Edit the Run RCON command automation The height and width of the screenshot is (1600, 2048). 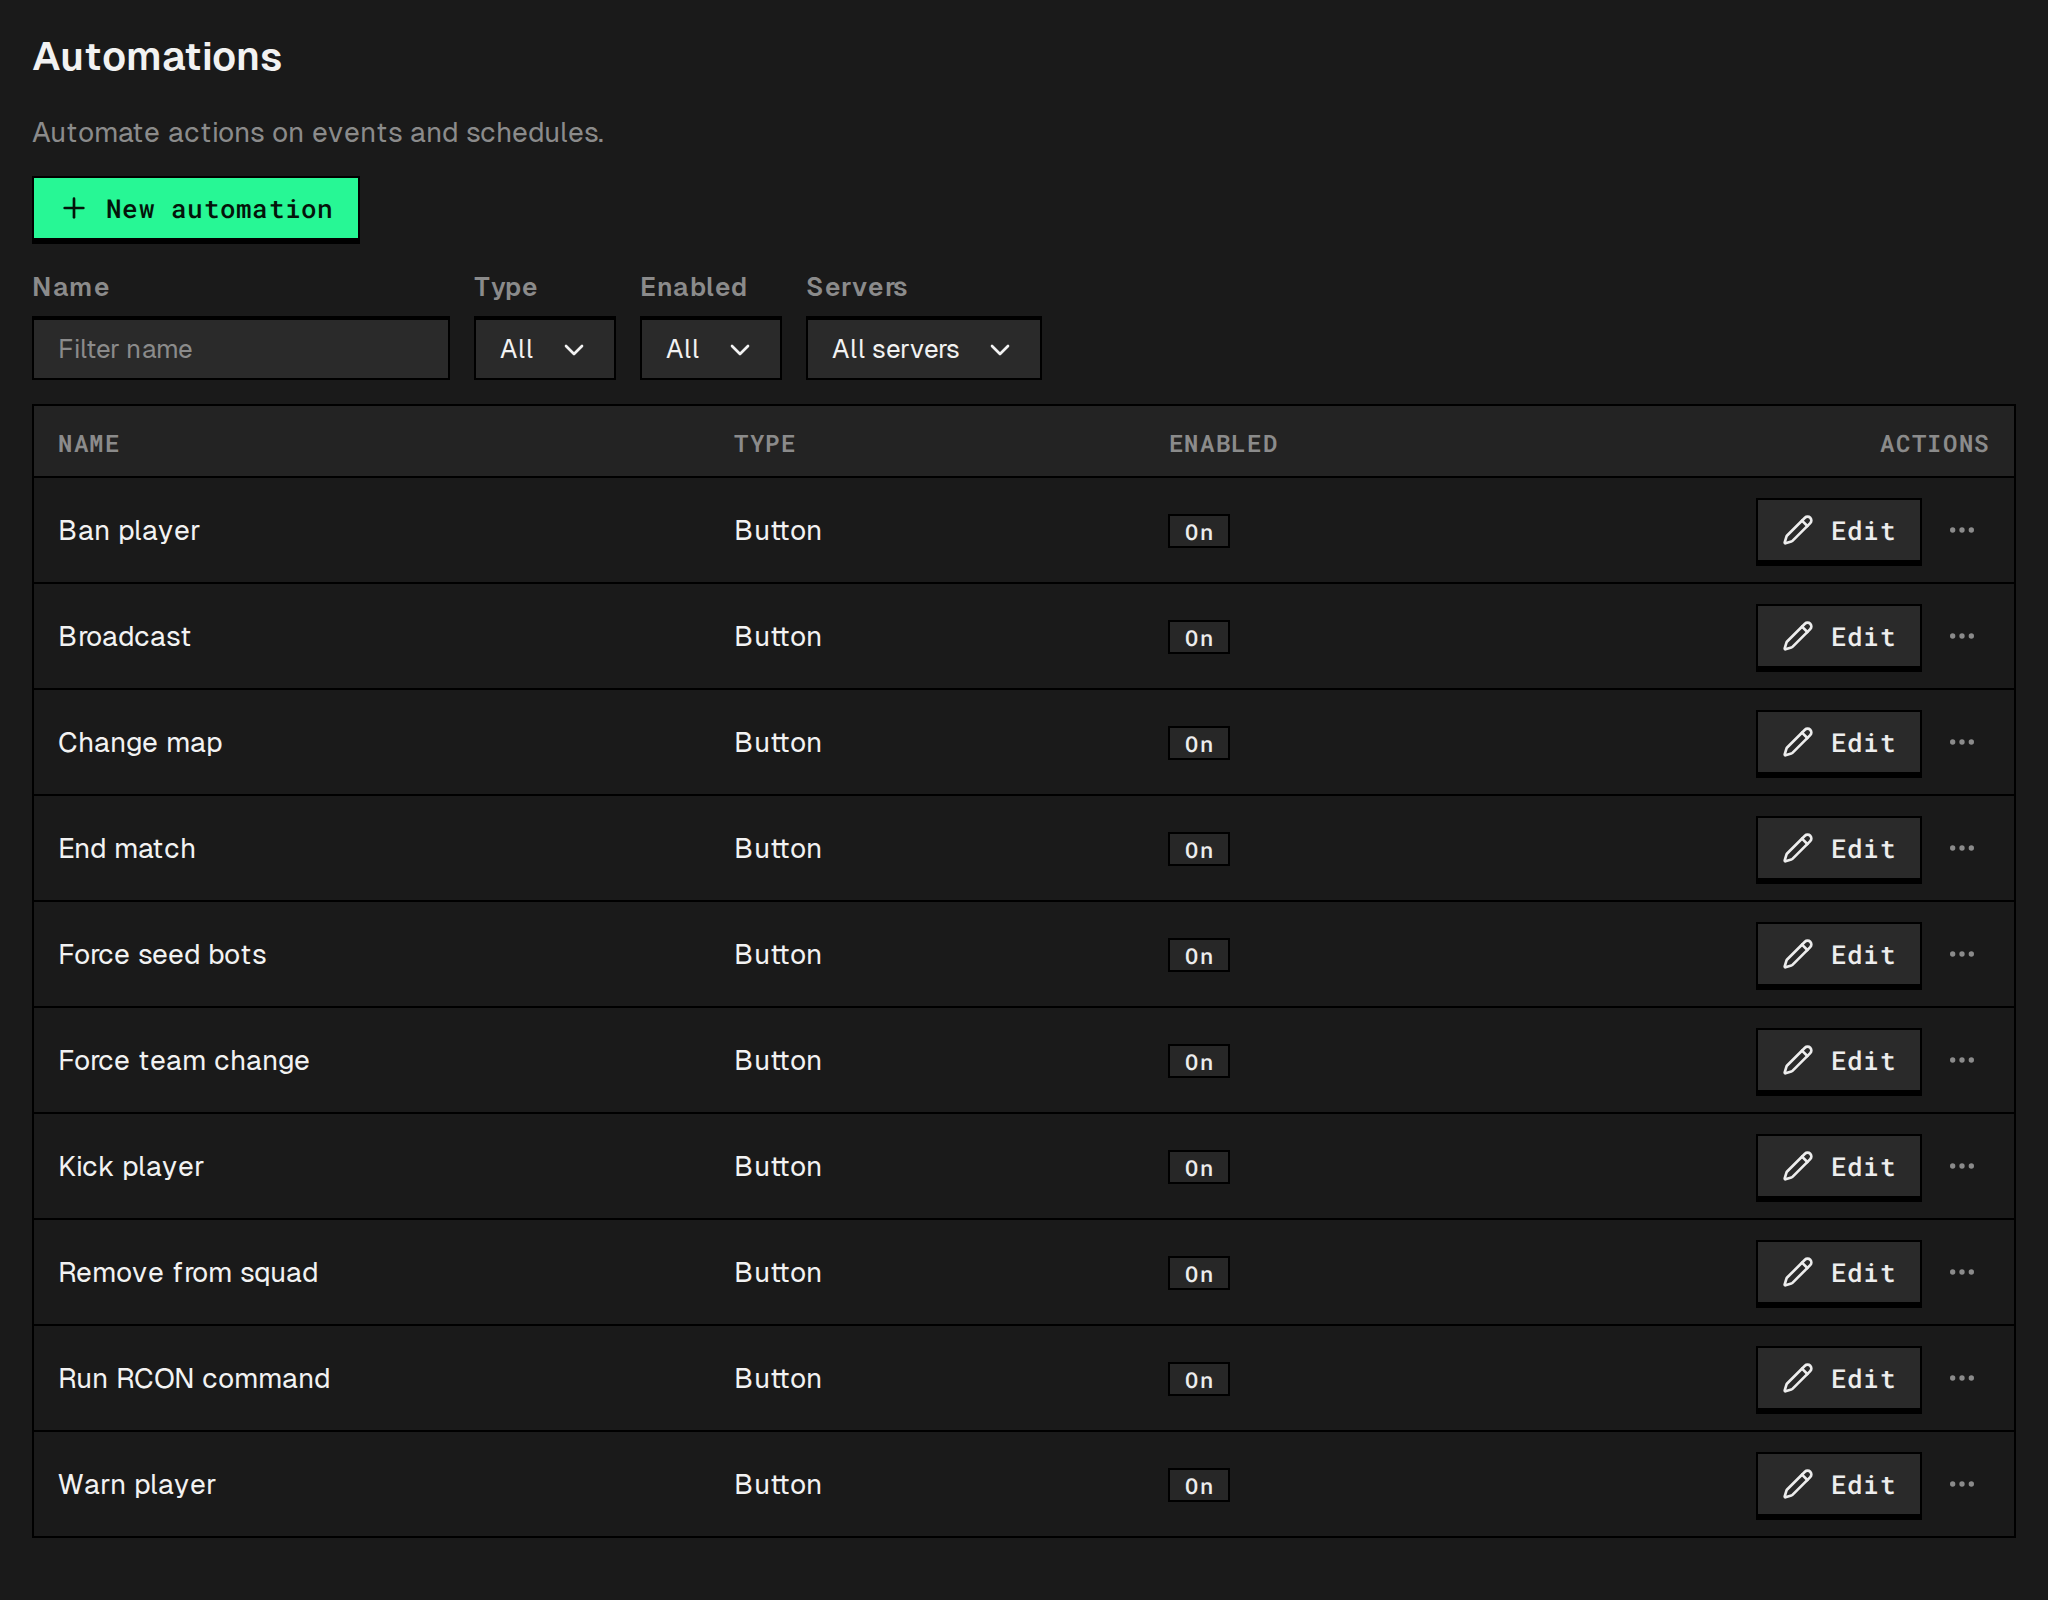pyautogui.click(x=1838, y=1379)
